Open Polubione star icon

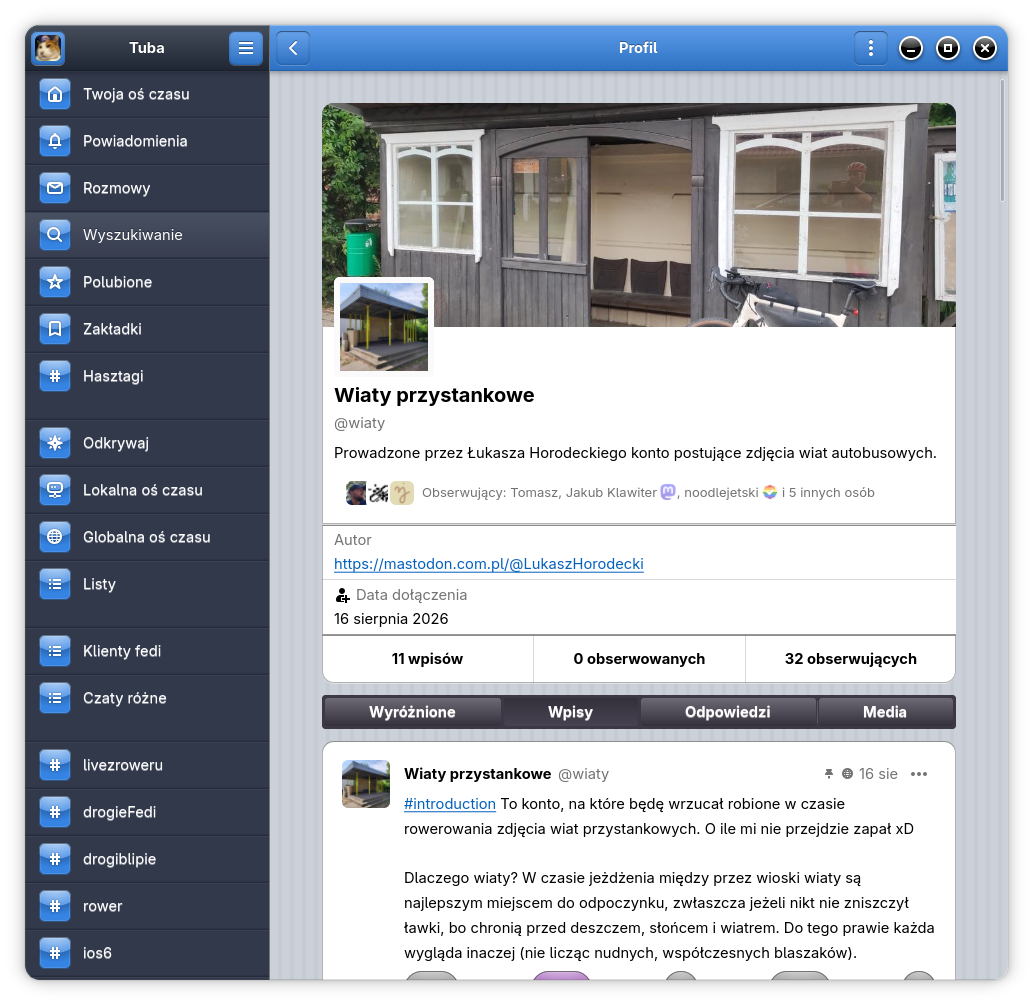click(x=55, y=282)
